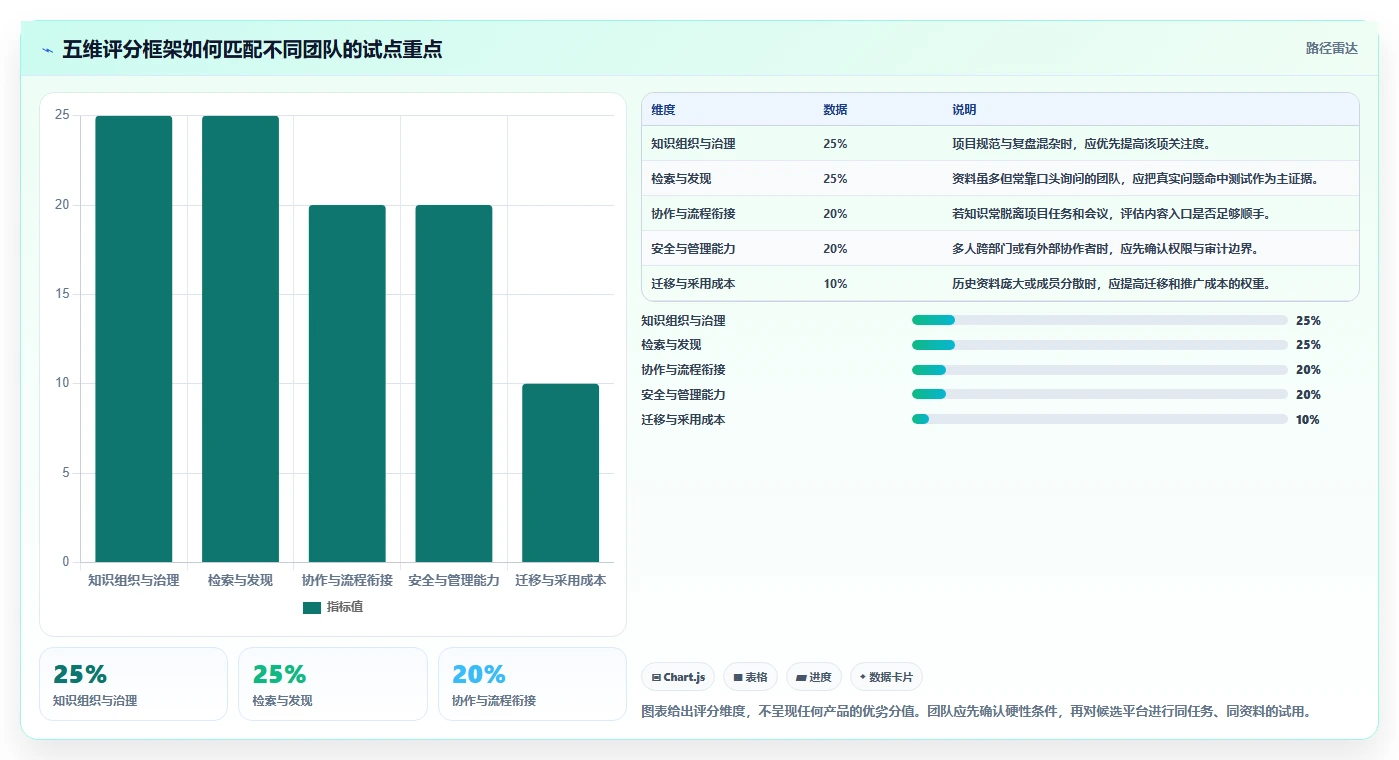Screen dimensions: 1399x760
Task: Click the 检索与发现 progress bar
Action: [1100, 345]
